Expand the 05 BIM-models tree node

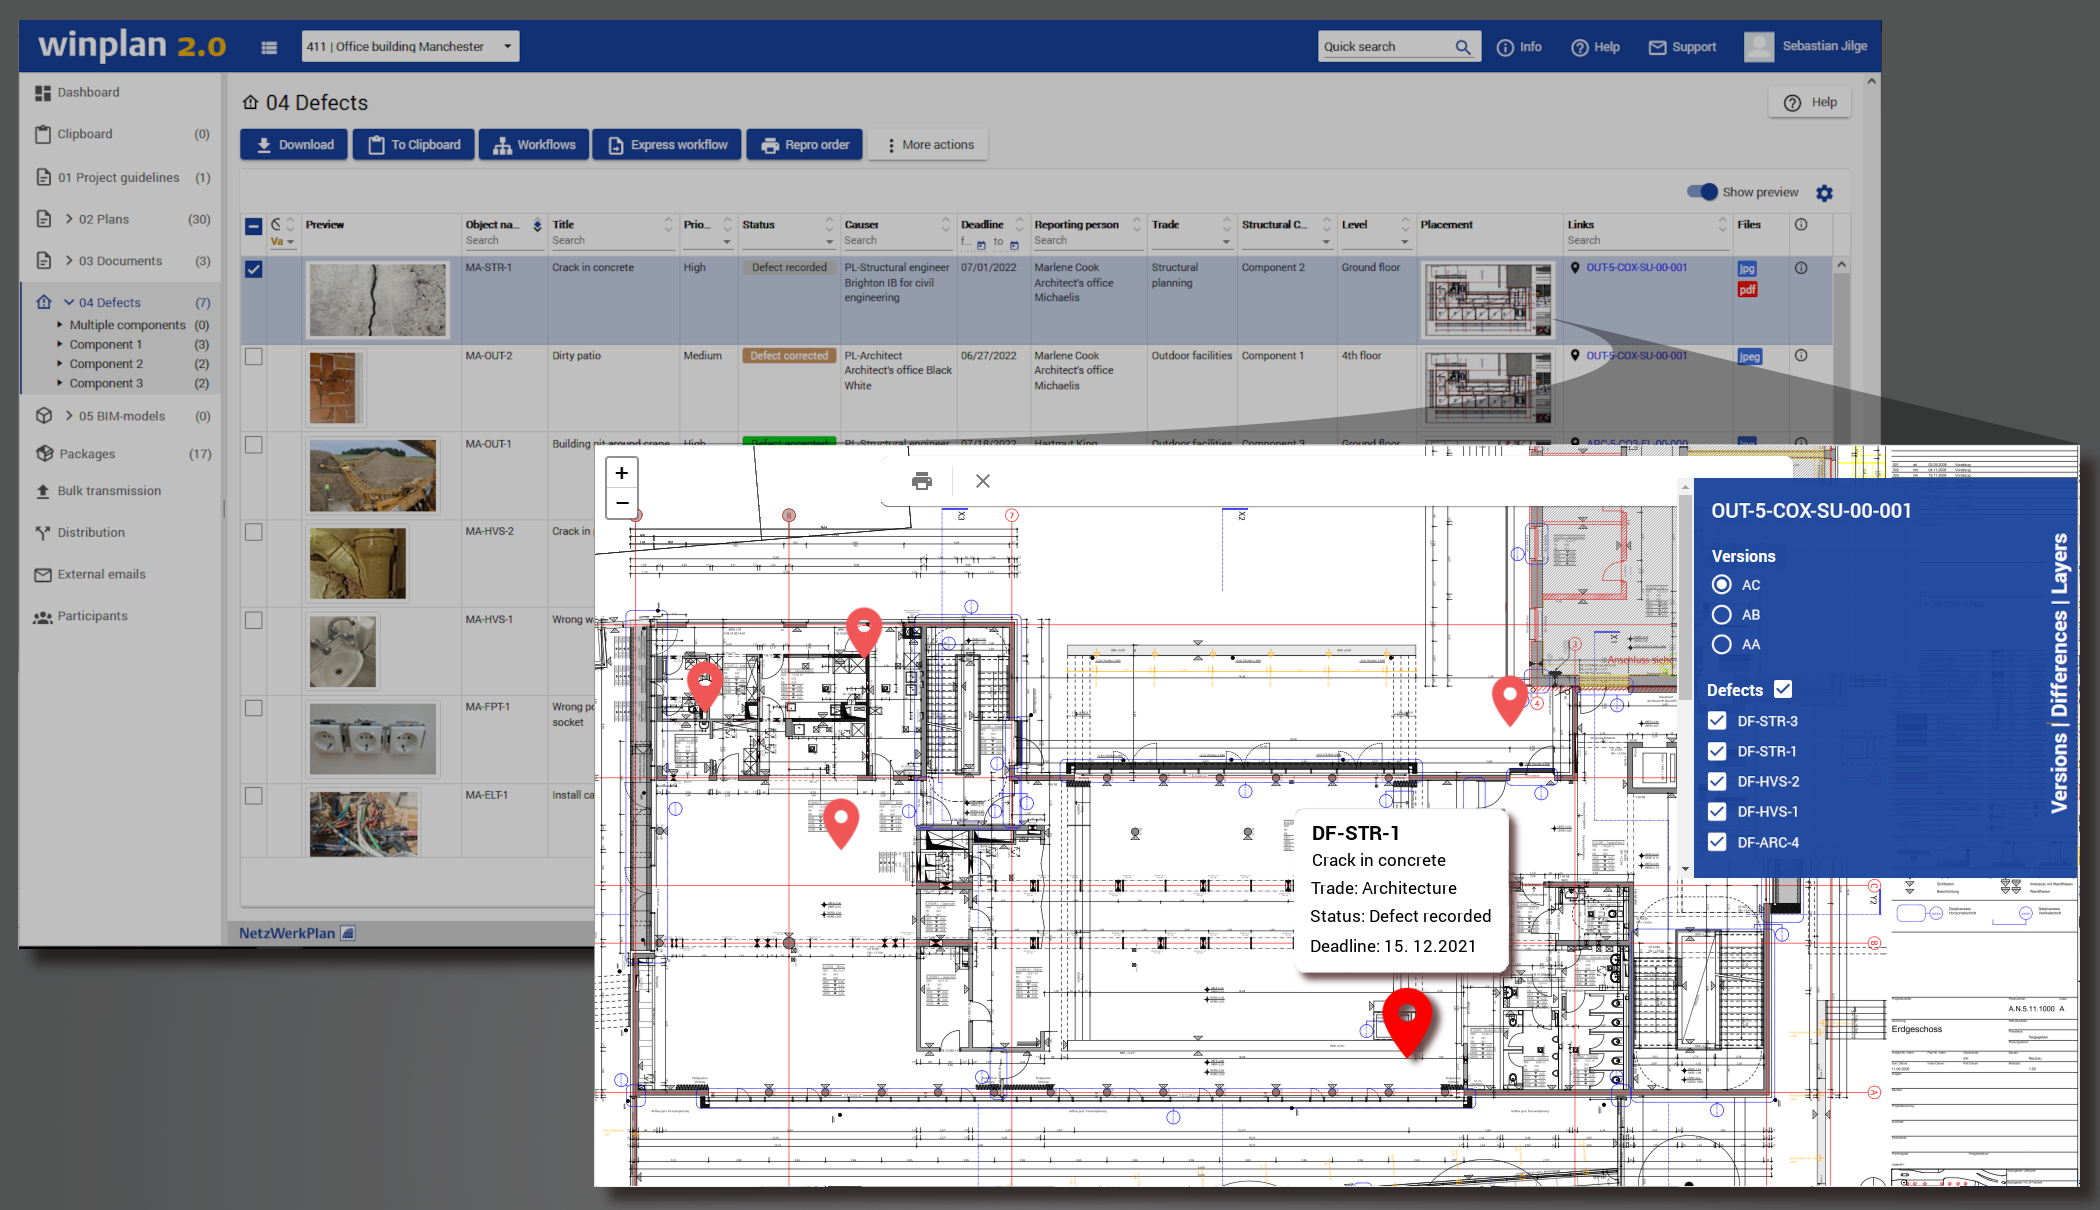point(69,416)
